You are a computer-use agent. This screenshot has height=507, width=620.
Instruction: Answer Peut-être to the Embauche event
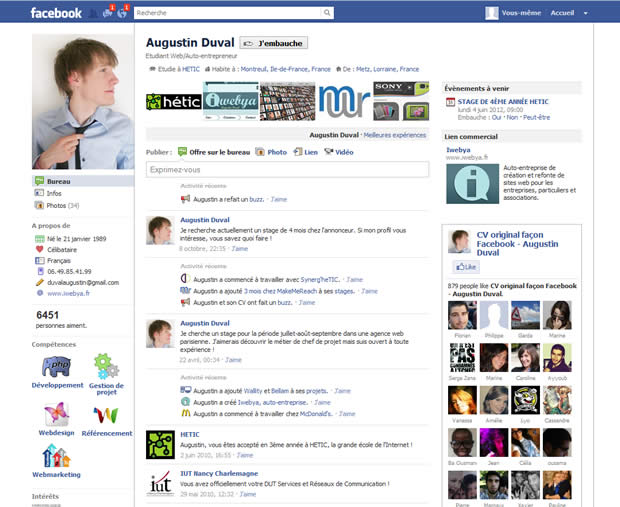pyautogui.click(x=537, y=117)
